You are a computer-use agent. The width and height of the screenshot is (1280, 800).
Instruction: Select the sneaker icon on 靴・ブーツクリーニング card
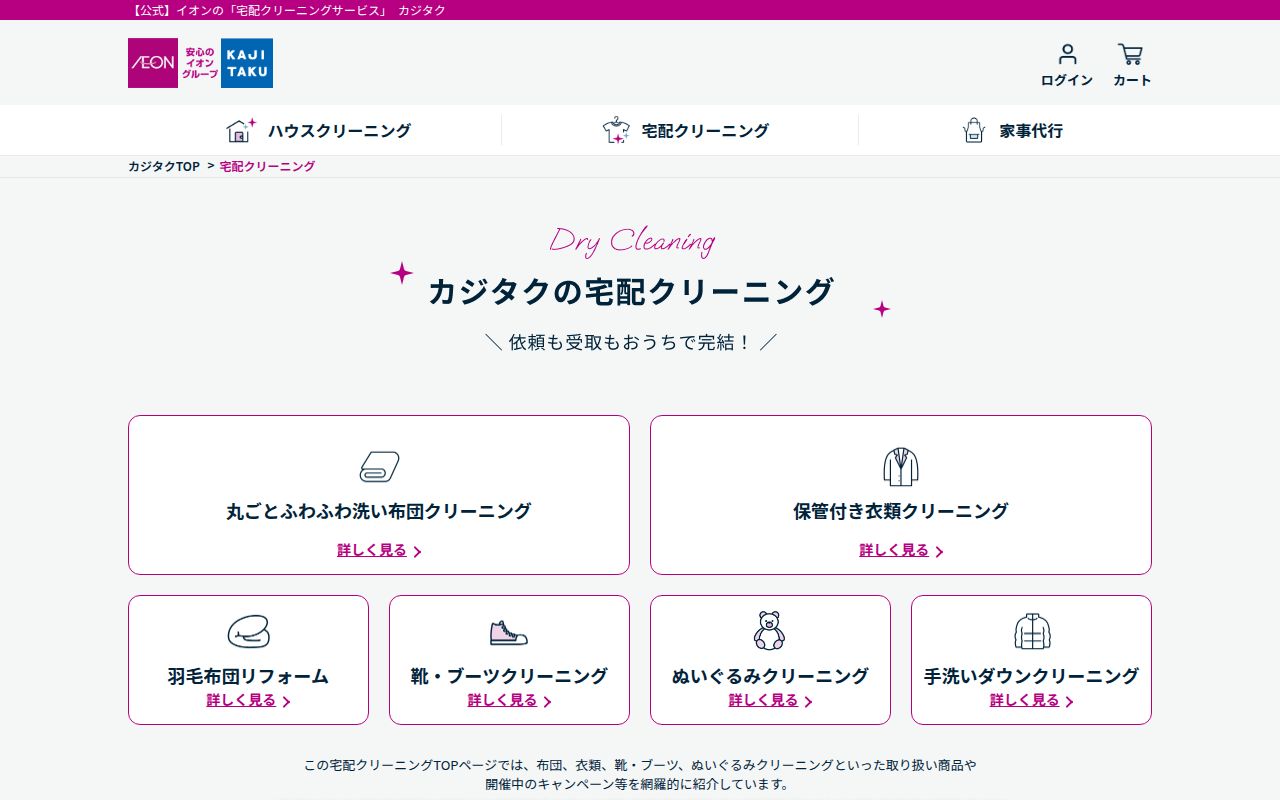(509, 632)
